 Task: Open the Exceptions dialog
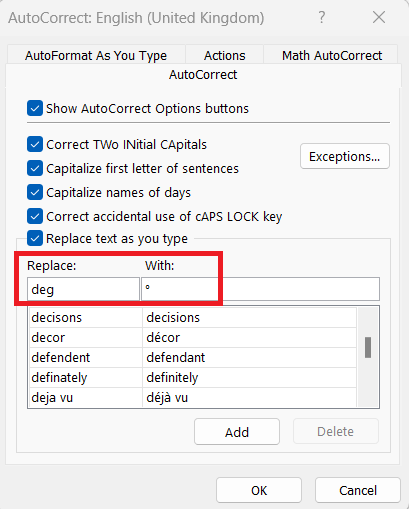pos(345,156)
